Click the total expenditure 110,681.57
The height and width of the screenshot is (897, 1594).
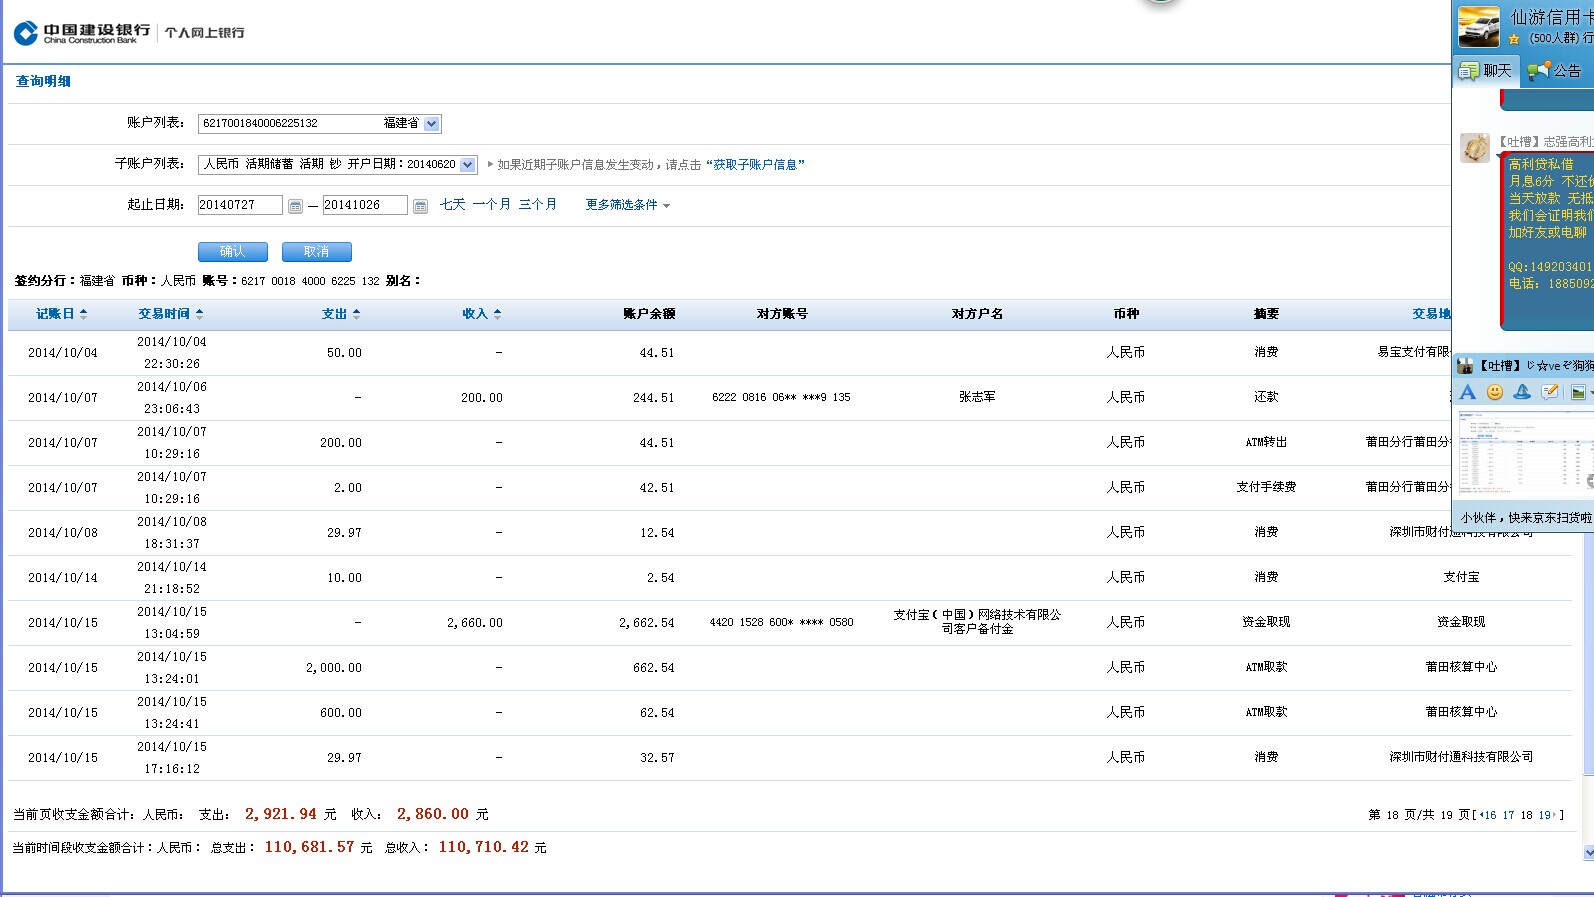coord(309,847)
